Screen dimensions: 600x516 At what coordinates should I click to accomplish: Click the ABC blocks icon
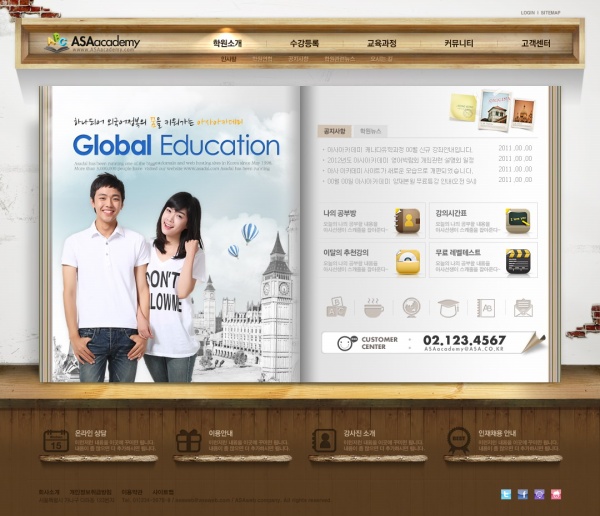click(336, 307)
